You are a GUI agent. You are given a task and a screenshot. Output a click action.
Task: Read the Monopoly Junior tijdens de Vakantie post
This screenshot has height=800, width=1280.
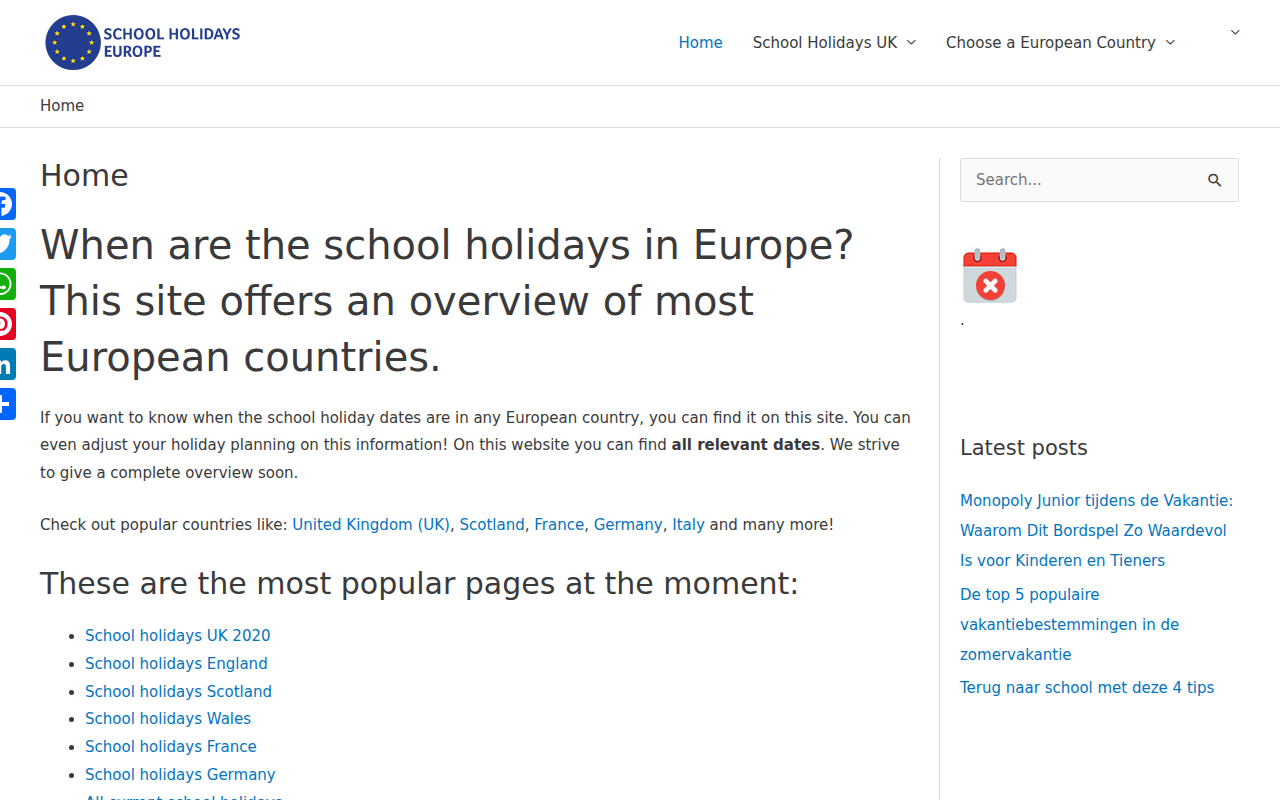(1096, 530)
